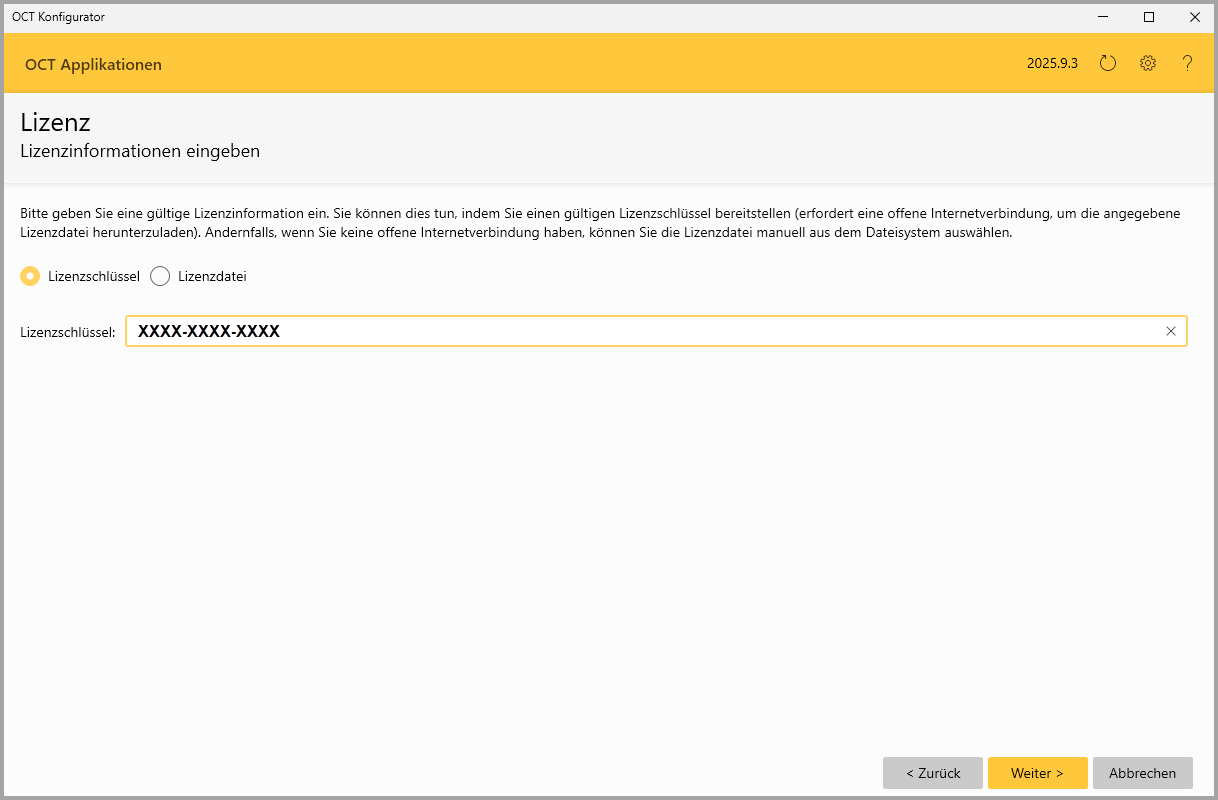Click the Lizenzinformationen eingeben subtitle
Viewport: 1218px width, 800px height.
click(140, 151)
